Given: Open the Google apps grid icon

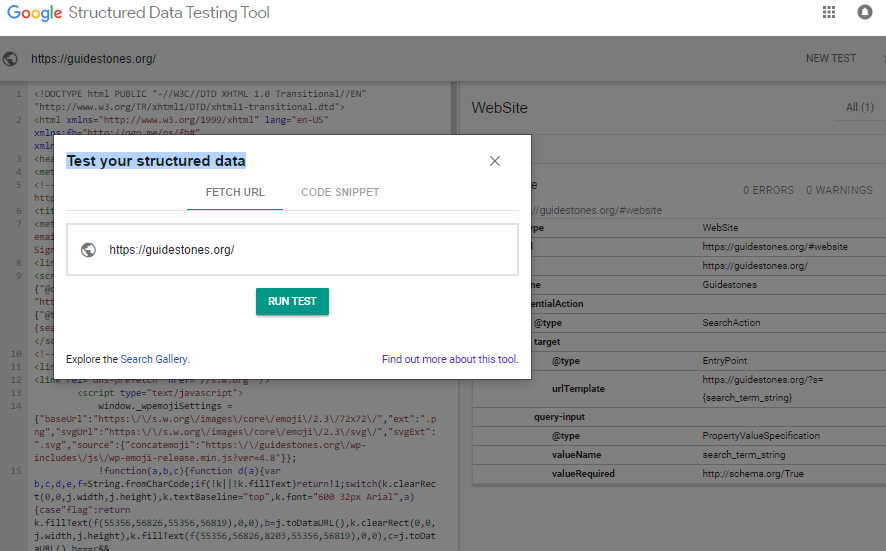Looking at the screenshot, I should [828, 12].
